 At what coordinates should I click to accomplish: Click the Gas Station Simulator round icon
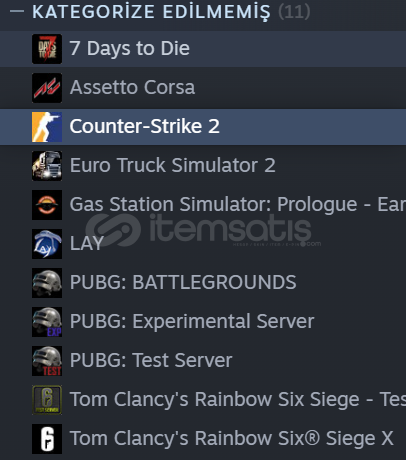pos(47,205)
